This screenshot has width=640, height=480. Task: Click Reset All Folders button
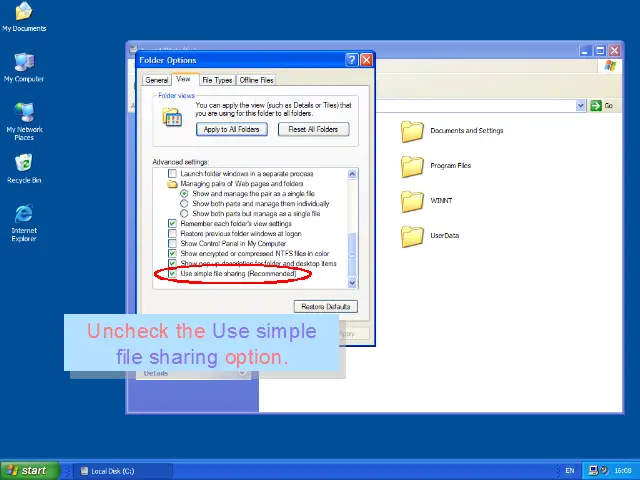313,129
